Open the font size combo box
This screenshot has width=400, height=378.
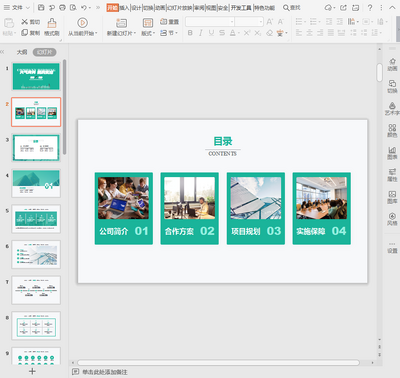point(249,22)
